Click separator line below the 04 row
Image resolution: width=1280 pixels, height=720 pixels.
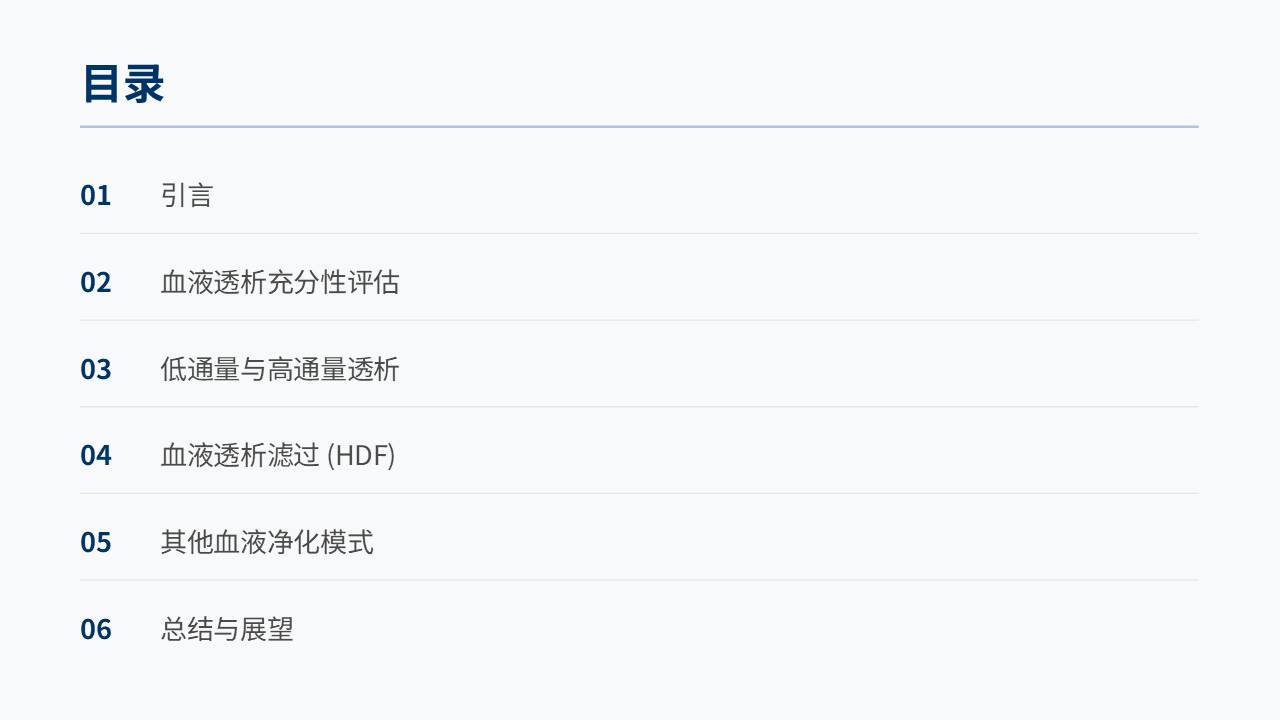(639, 494)
